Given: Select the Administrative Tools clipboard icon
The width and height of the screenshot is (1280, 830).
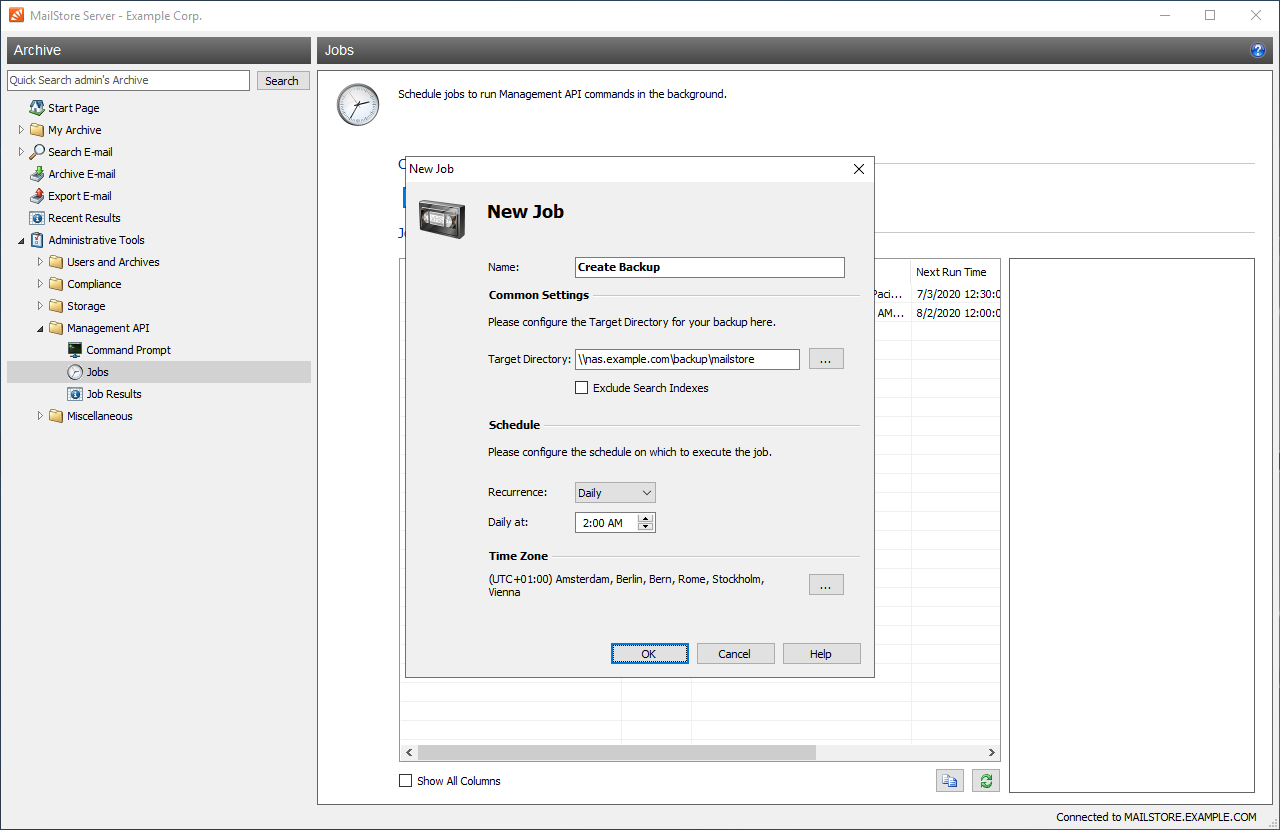Looking at the screenshot, I should (x=37, y=240).
